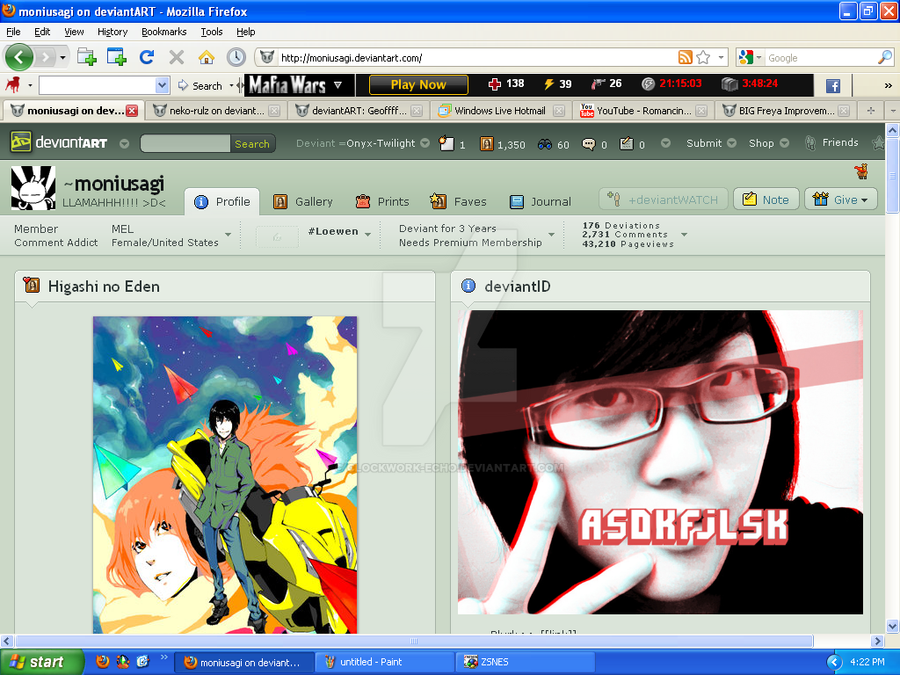Click the vertical scrollbar down arrow

(892, 626)
